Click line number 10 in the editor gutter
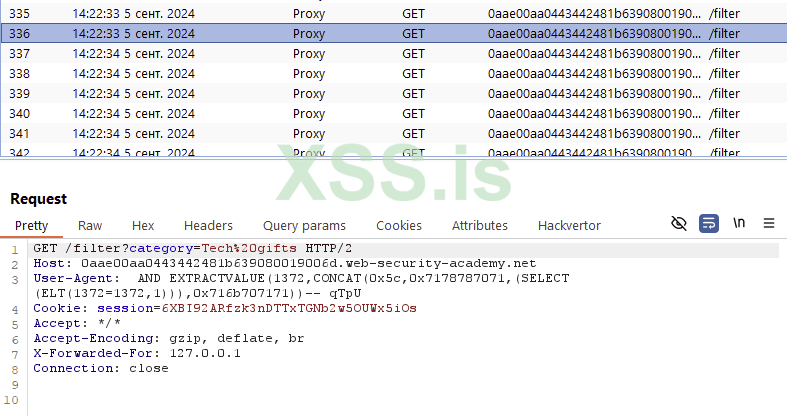The height and width of the screenshot is (416, 787). [11, 400]
